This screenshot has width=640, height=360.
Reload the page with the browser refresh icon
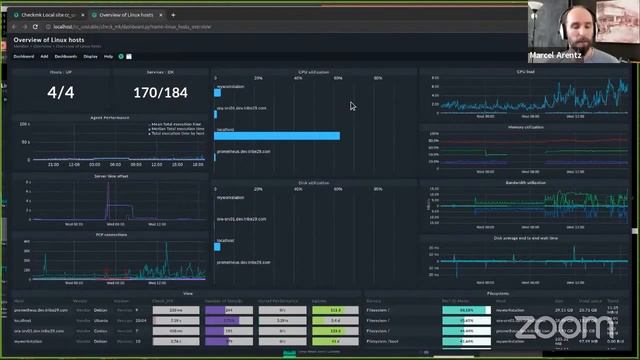[x=36, y=27]
